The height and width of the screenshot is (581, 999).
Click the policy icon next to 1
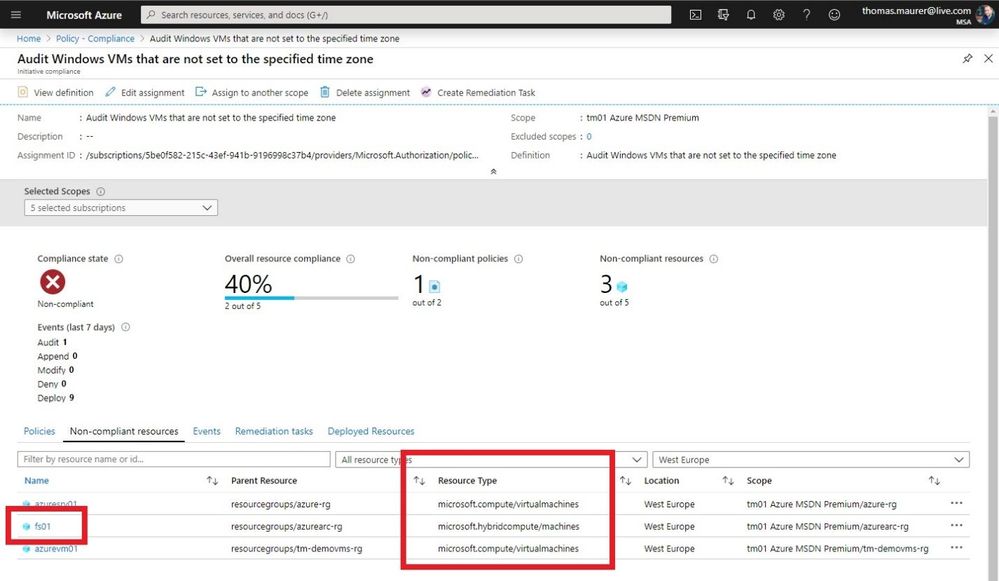coord(435,287)
